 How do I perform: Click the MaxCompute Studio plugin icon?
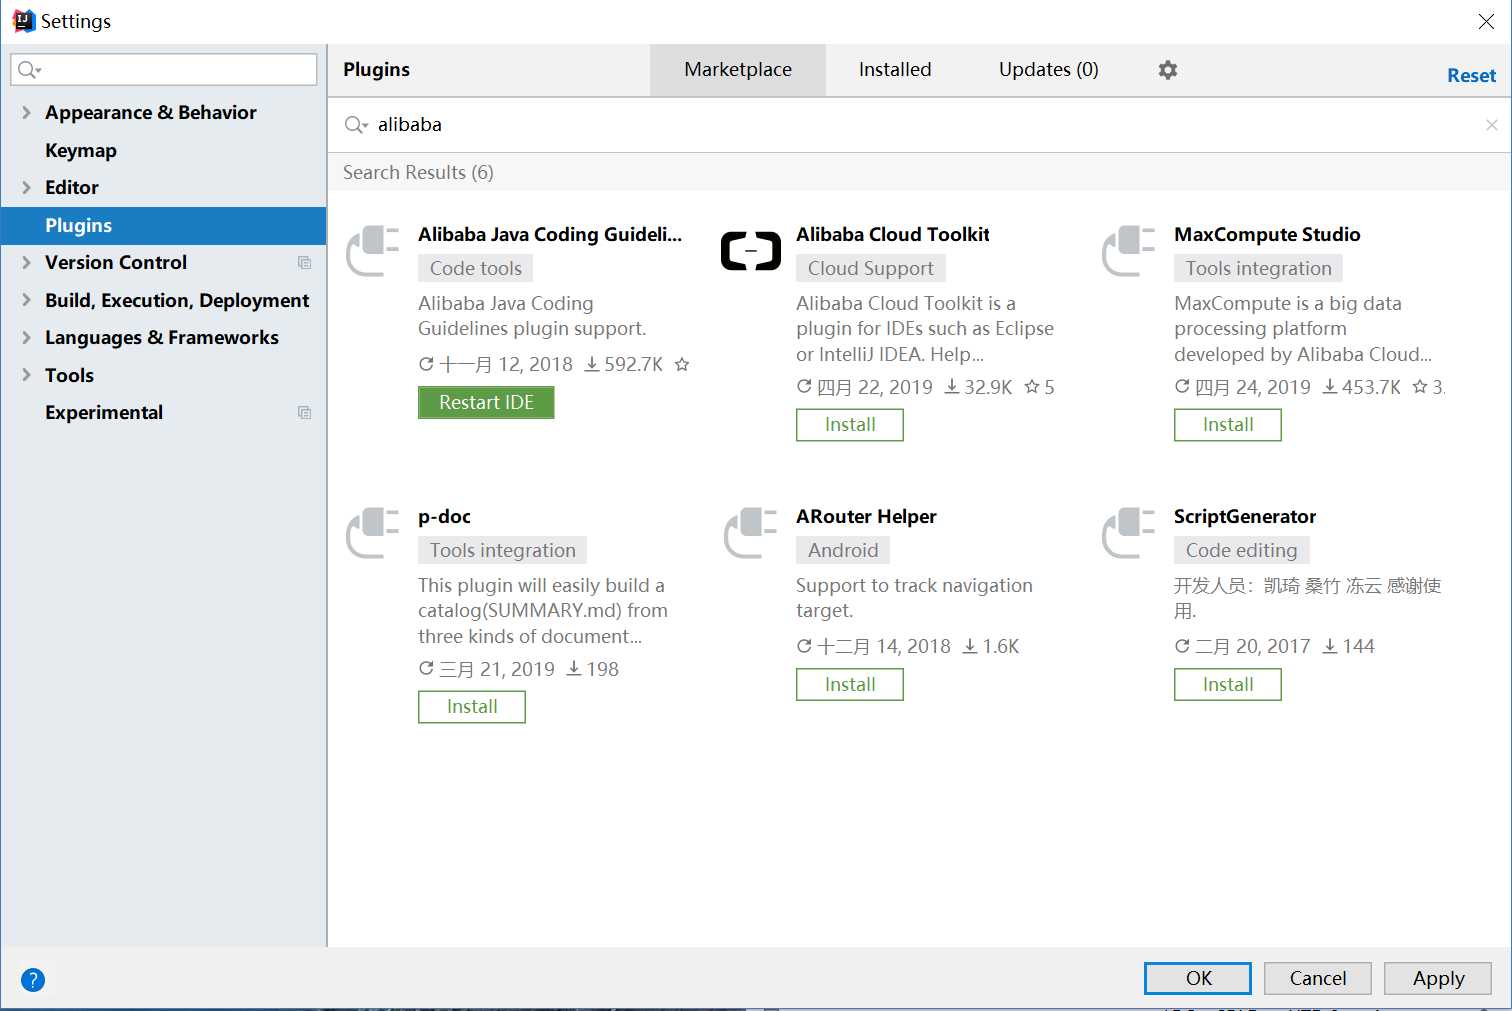click(x=1129, y=251)
